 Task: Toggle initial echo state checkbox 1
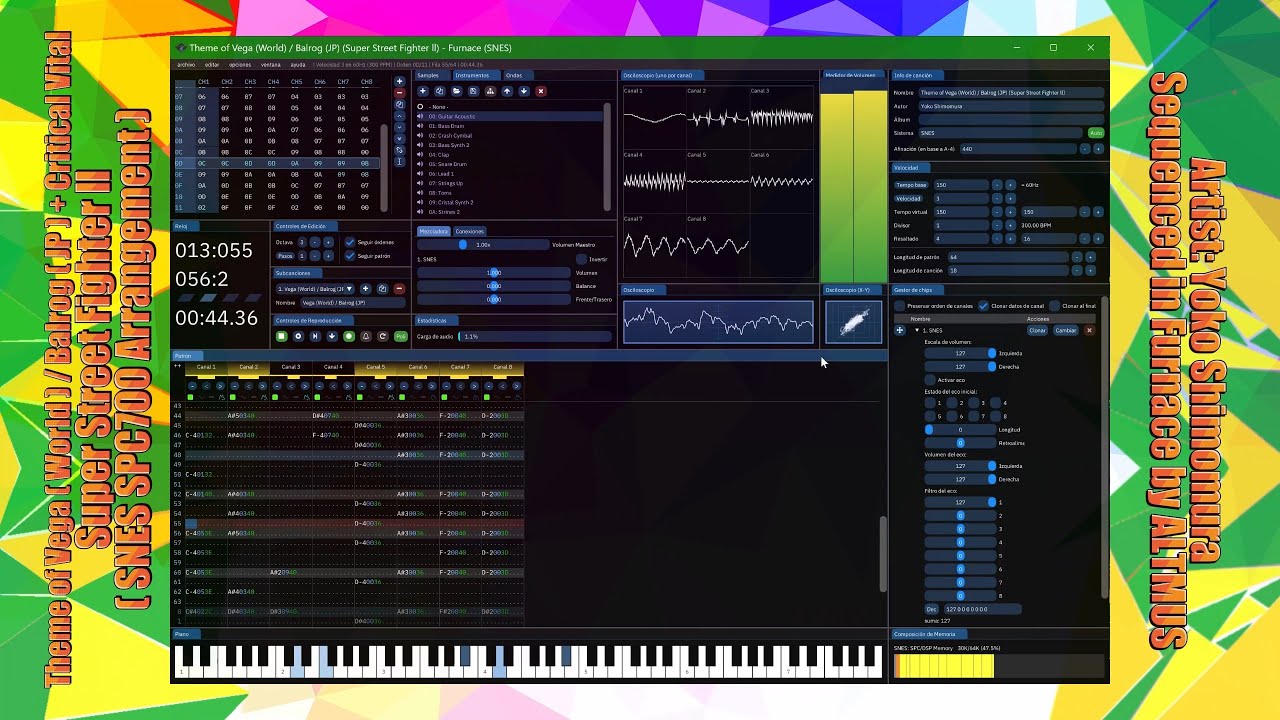[930, 403]
